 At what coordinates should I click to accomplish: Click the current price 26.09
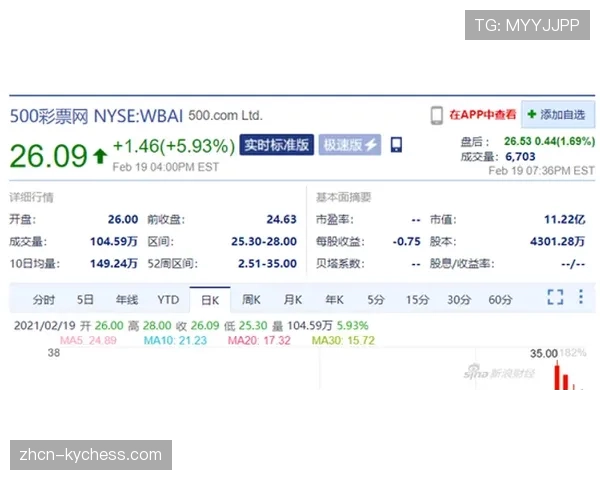(x=49, y=156)
